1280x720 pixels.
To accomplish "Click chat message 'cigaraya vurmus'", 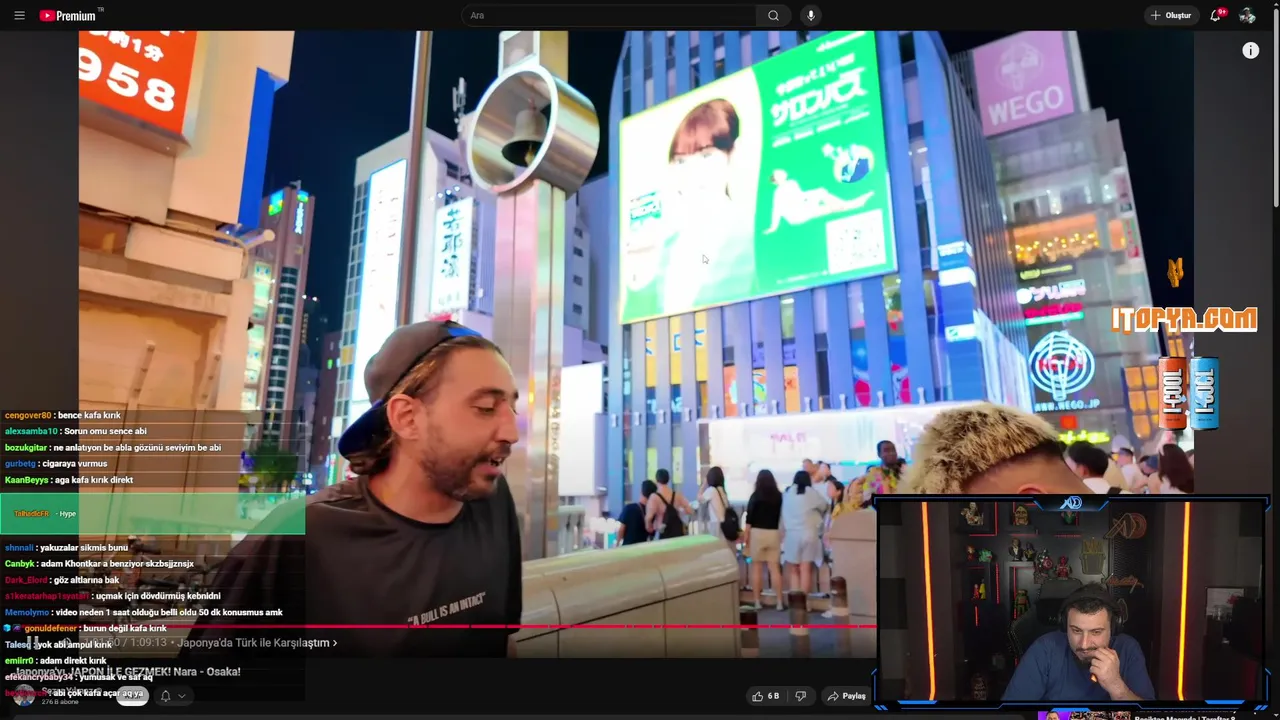I will point(74,463).
